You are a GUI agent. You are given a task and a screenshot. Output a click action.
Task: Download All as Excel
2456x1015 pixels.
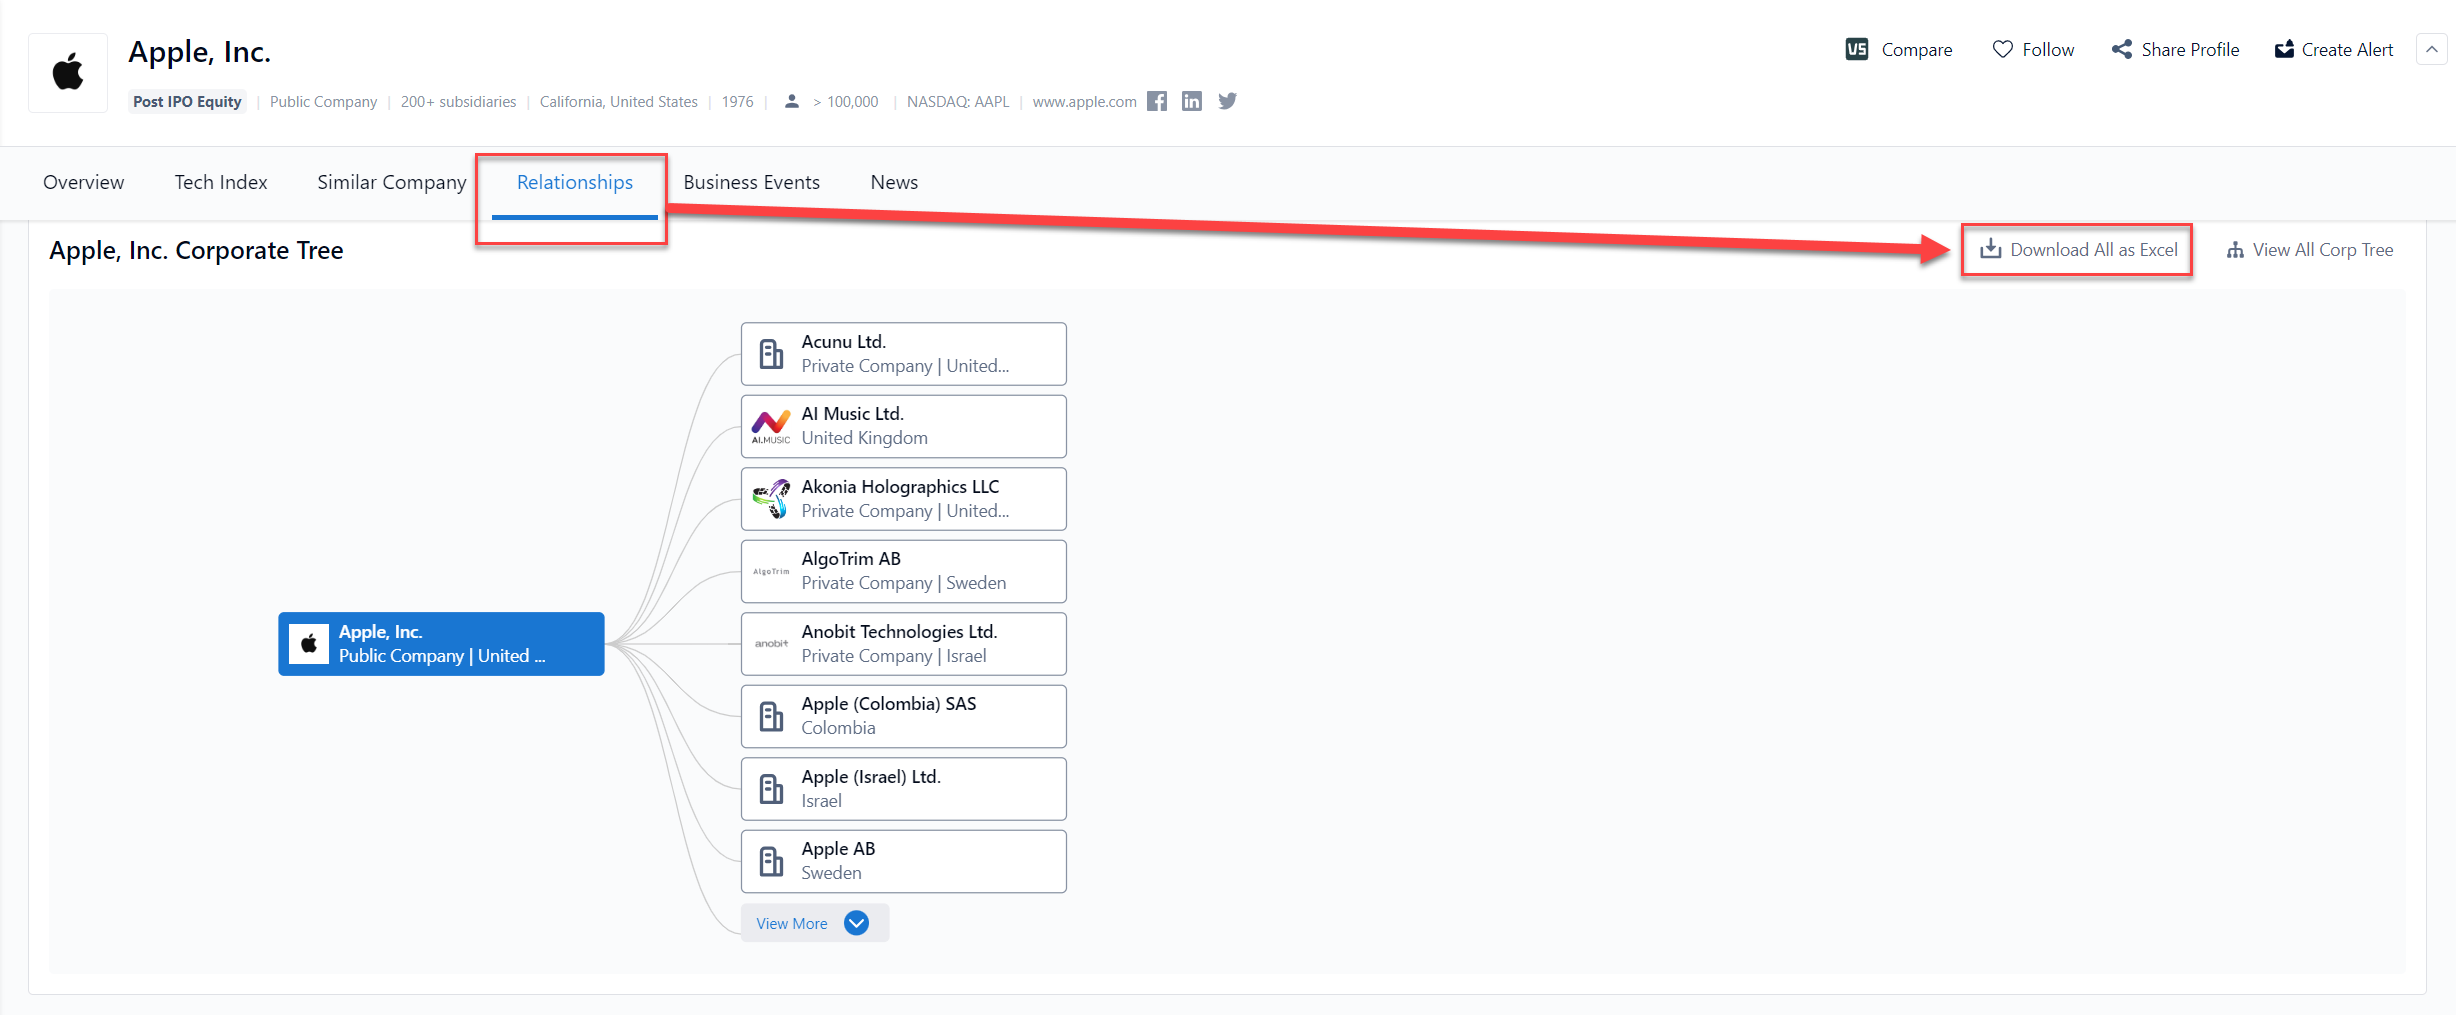[x=2078, y=250]
